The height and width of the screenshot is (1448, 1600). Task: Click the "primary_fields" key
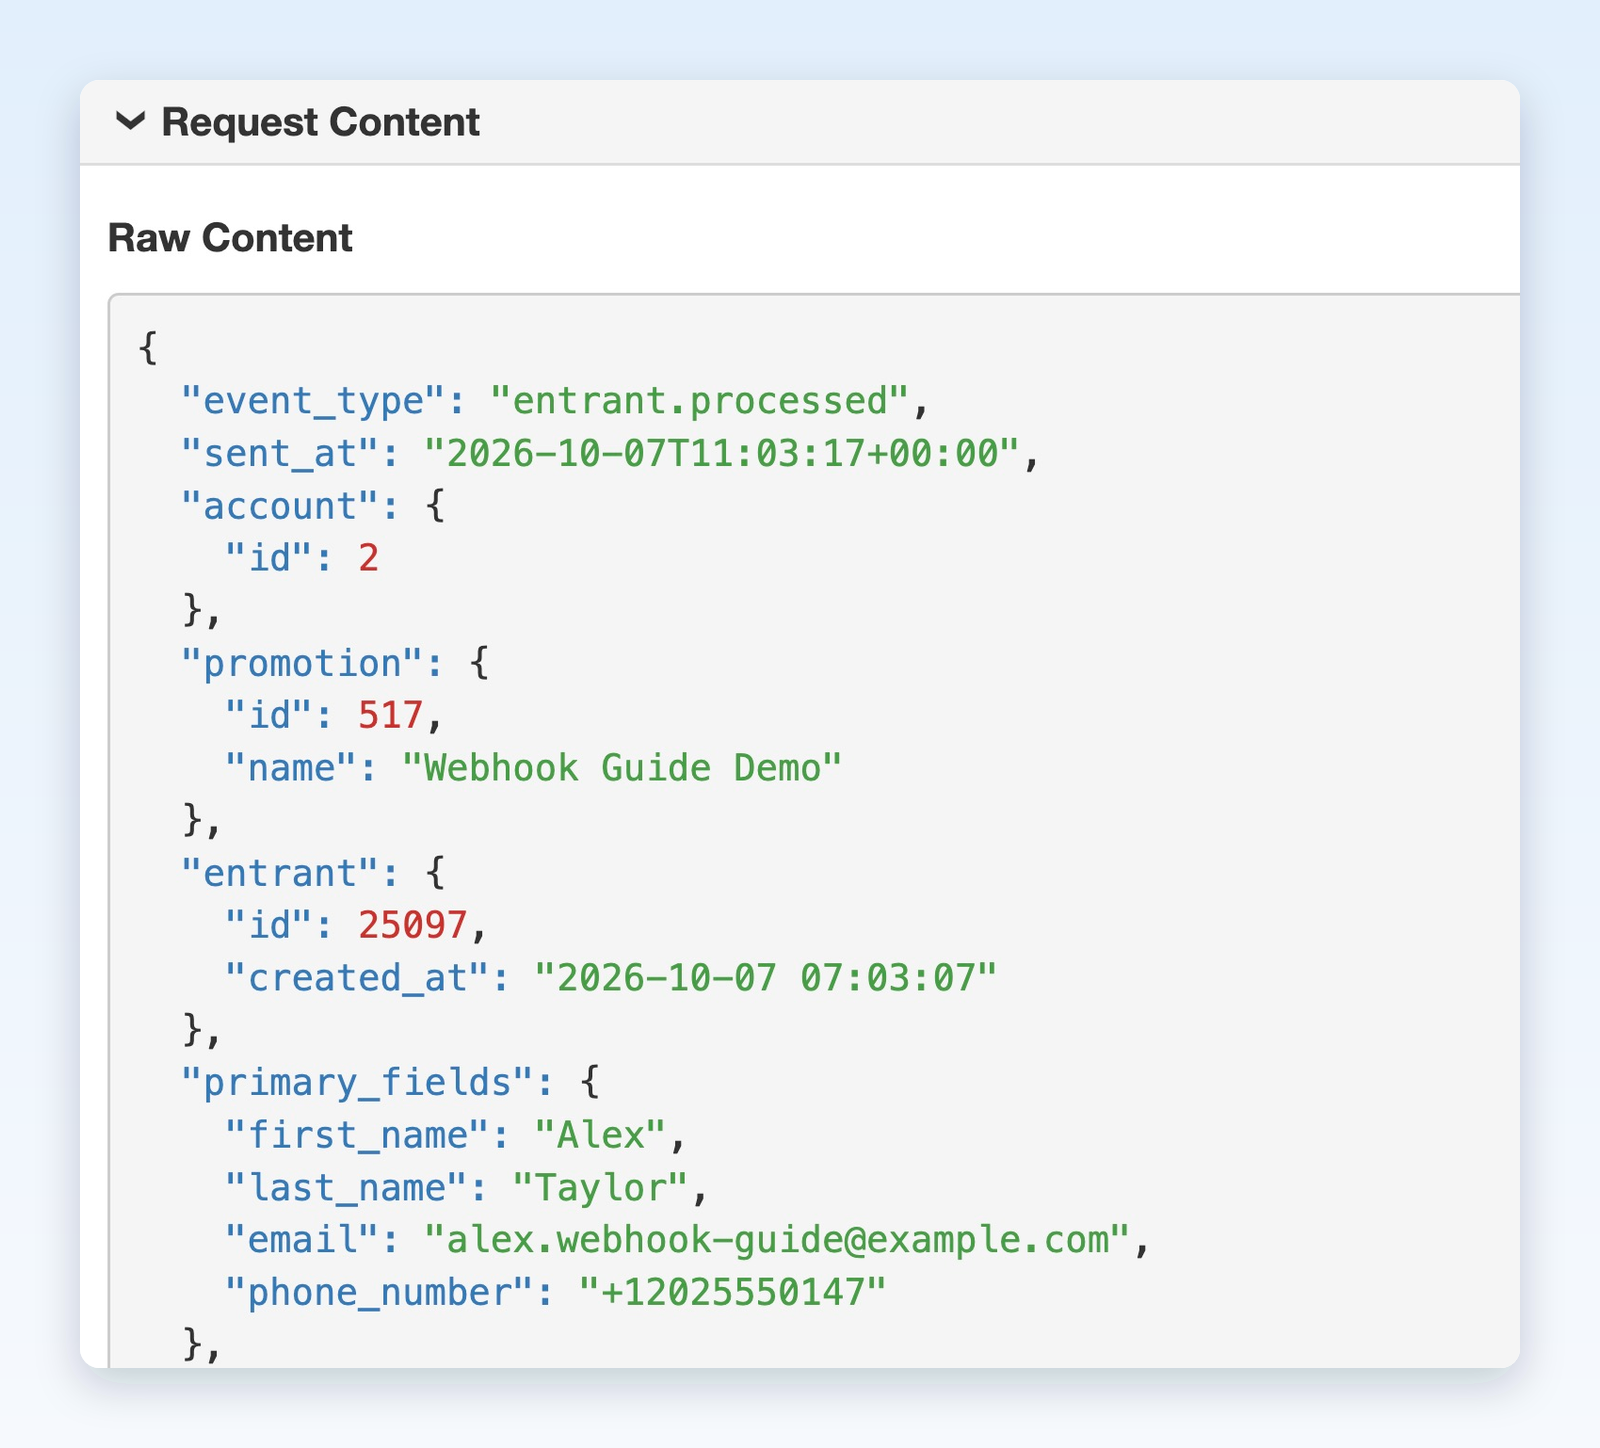[x=356, y=1083]
